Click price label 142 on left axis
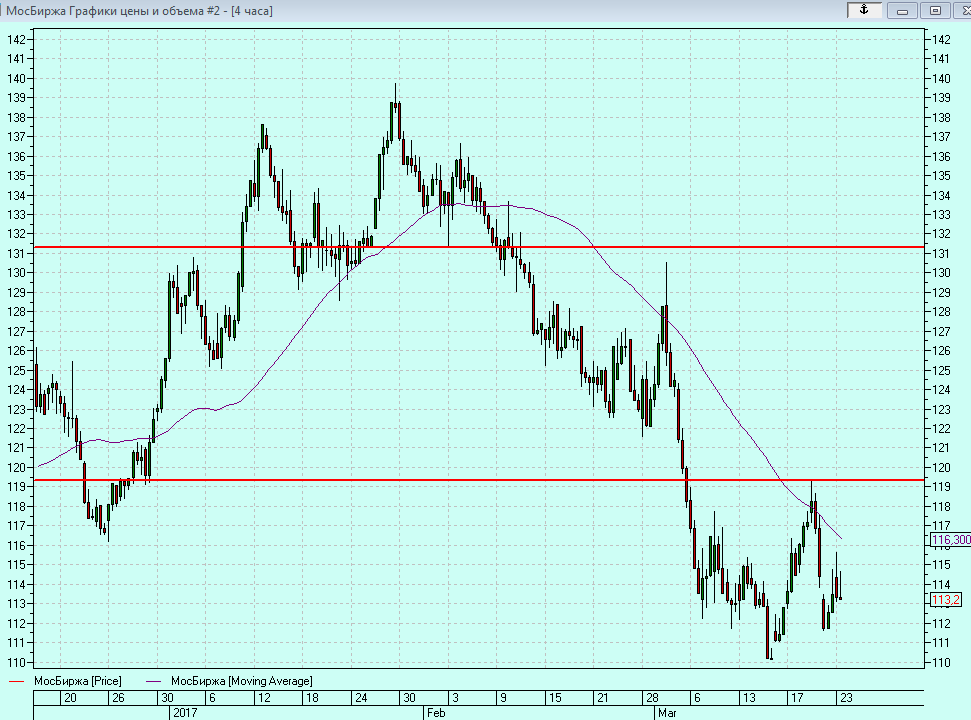The height and width of the screenshot is (720, 971). pyautogui.click(x=16, y=40)
